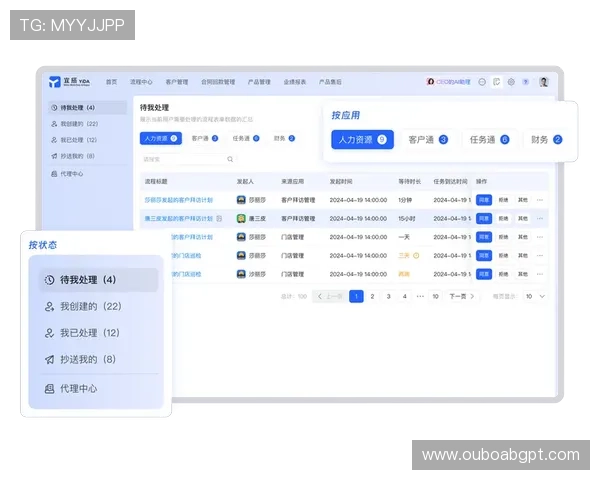Click the 流程标题 column header
This screenshot has width=600, height=480.
tap(156, 181)
